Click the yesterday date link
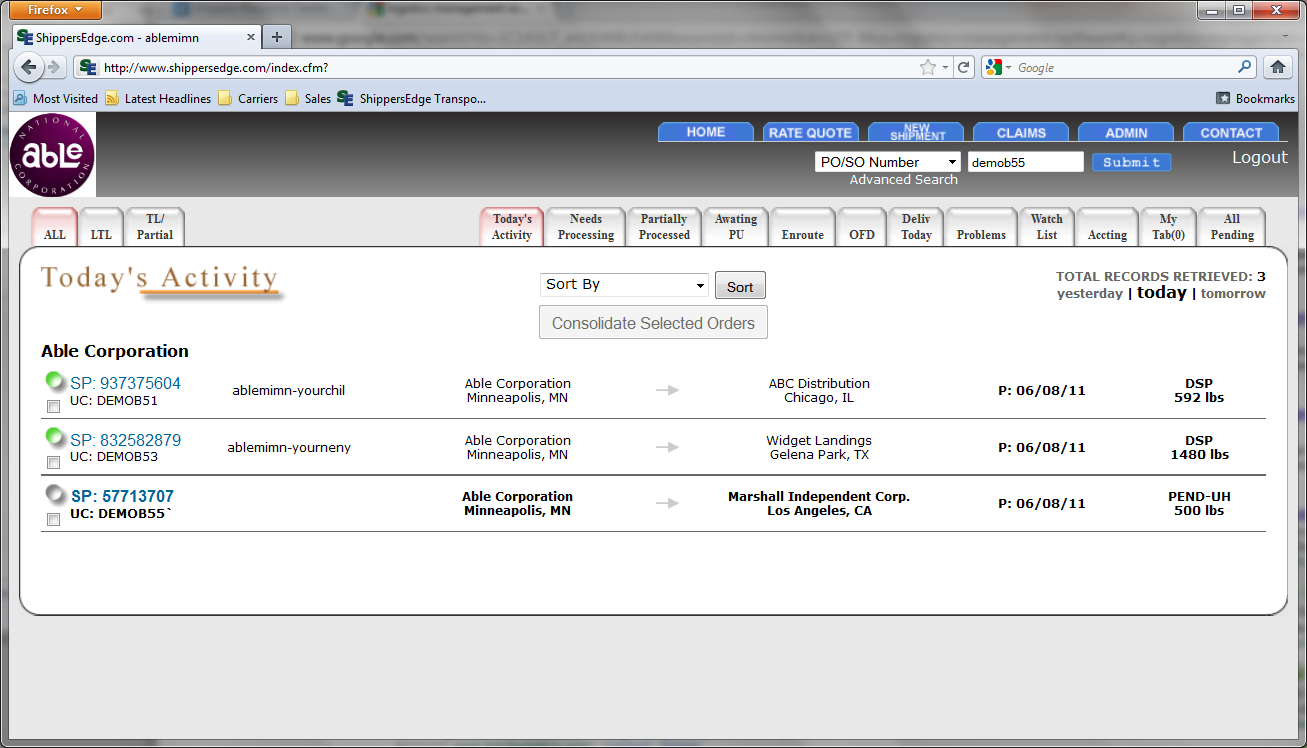The height and width of the screenshot is (748, 1307). click(1090, 294)
